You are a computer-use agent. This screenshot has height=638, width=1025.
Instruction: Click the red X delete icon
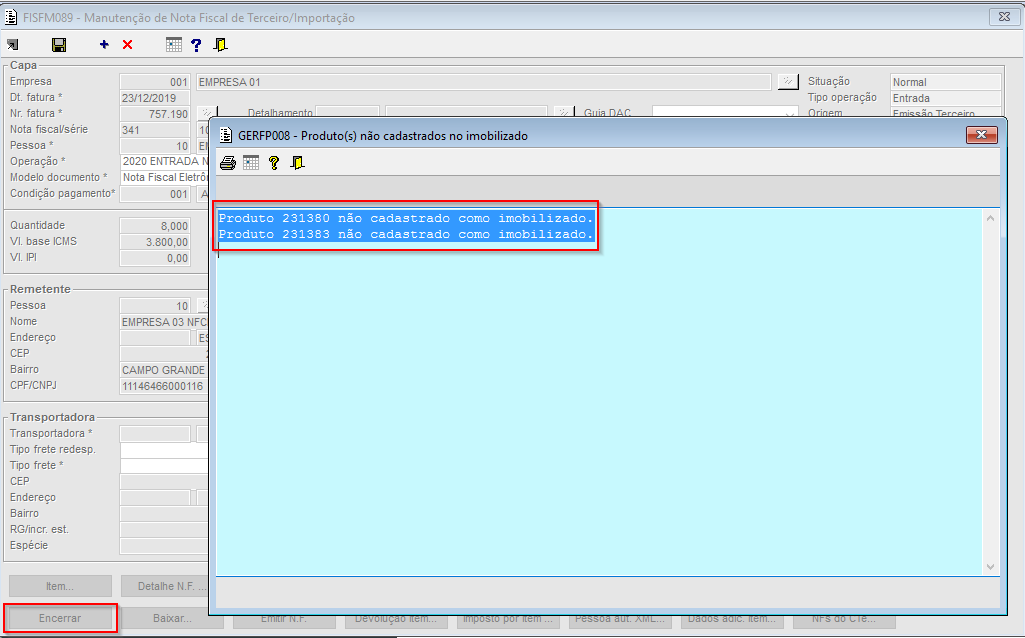coord(127,44)
